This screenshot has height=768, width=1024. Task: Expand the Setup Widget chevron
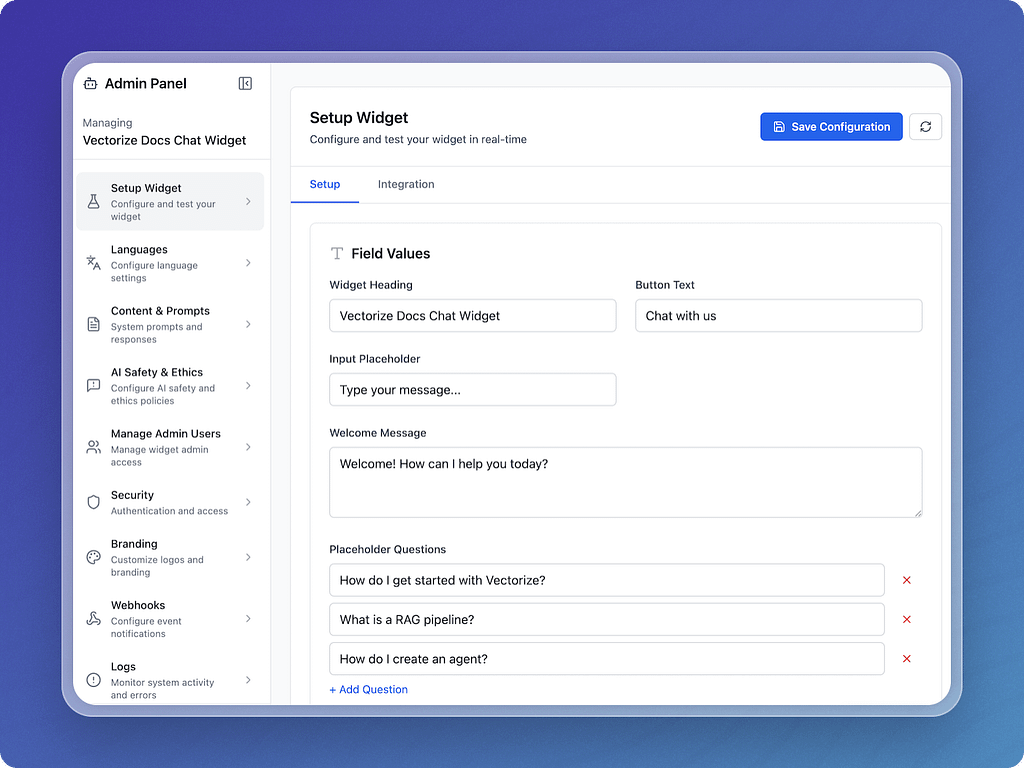coord(248,202)
